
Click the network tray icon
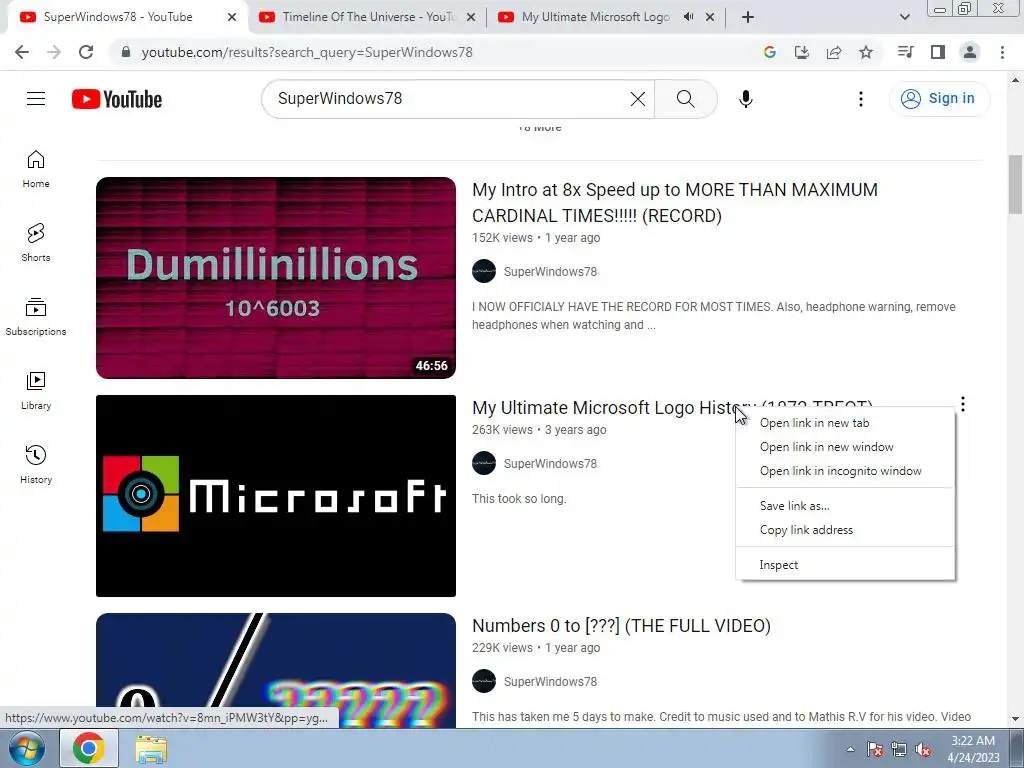[899, 749]
